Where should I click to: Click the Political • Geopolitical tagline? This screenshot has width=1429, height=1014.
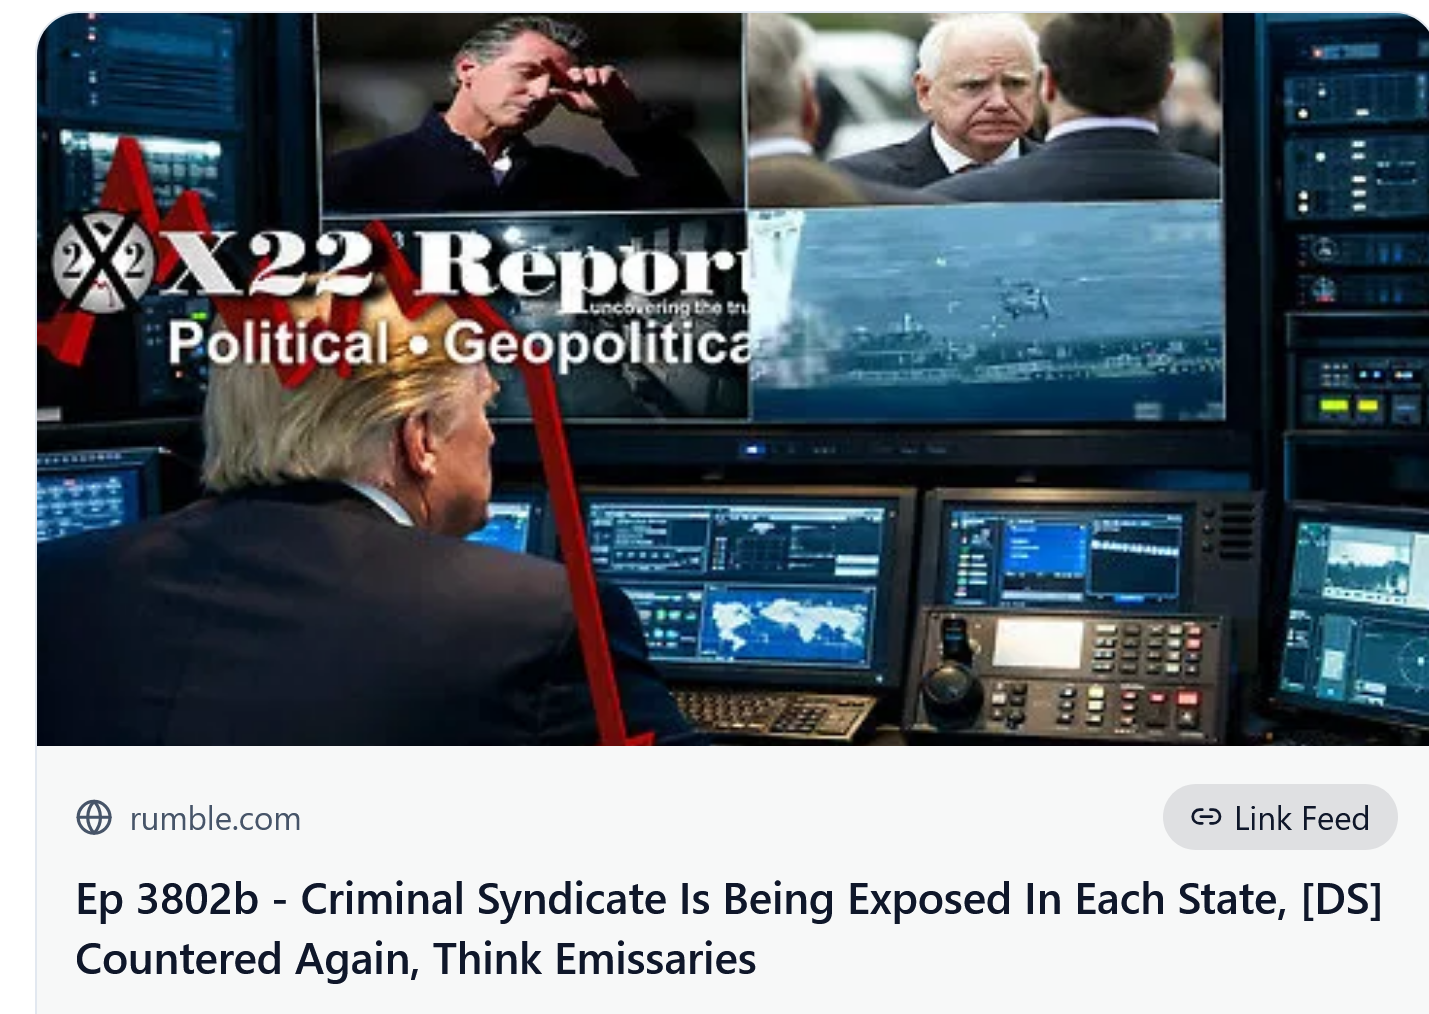459,345
